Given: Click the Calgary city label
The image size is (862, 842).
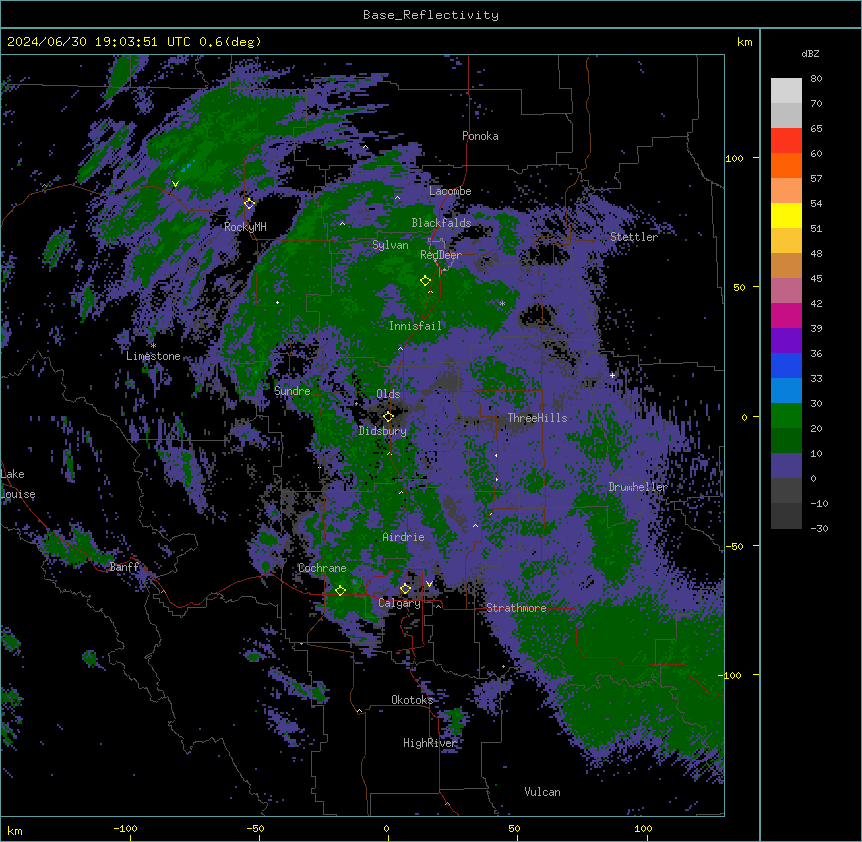Looking at the screenshot, I should tap(399, 603).
